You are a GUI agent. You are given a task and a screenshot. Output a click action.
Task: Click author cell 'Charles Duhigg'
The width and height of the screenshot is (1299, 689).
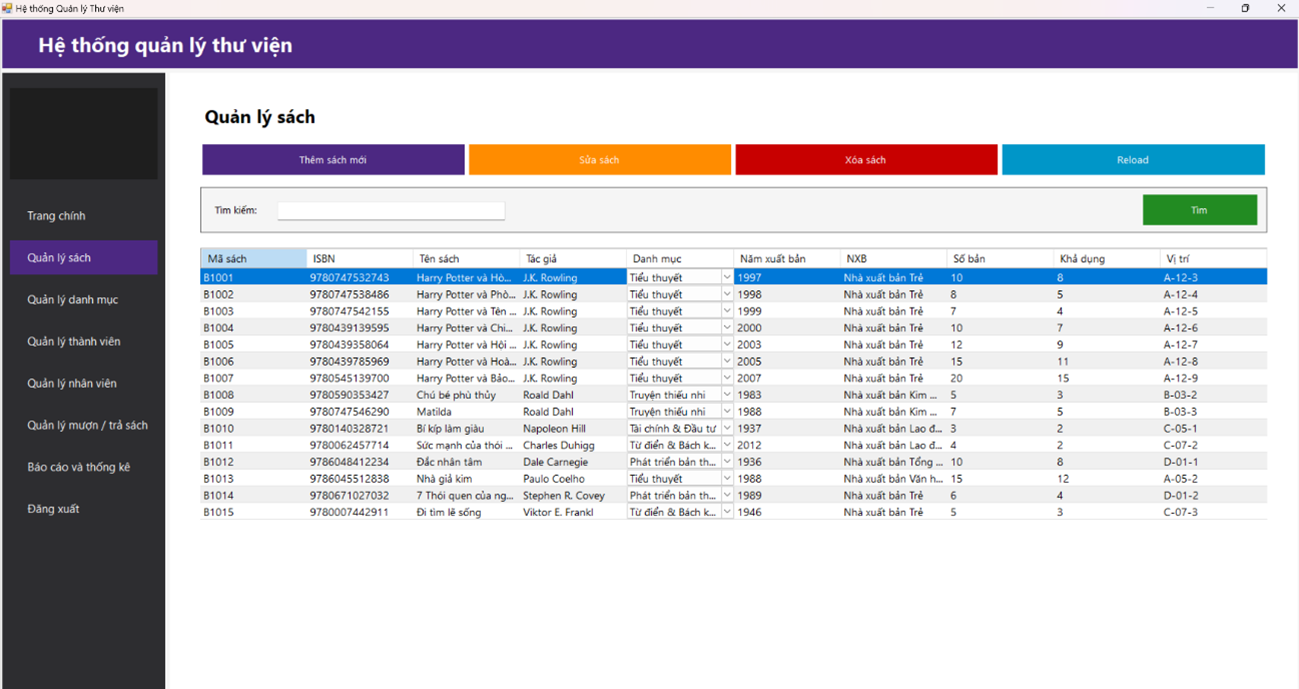[x=573, y=445]
